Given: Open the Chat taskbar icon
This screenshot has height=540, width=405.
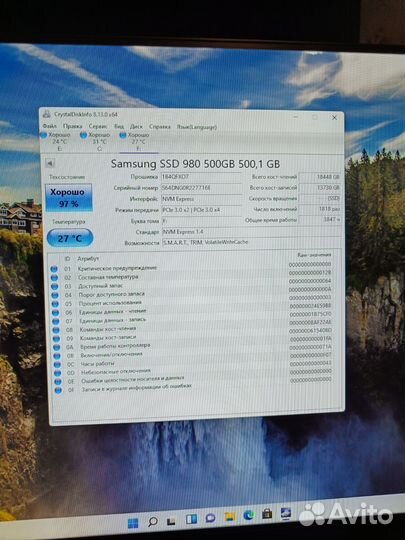Looking at the screenshot, I should [x=210, y=518].
